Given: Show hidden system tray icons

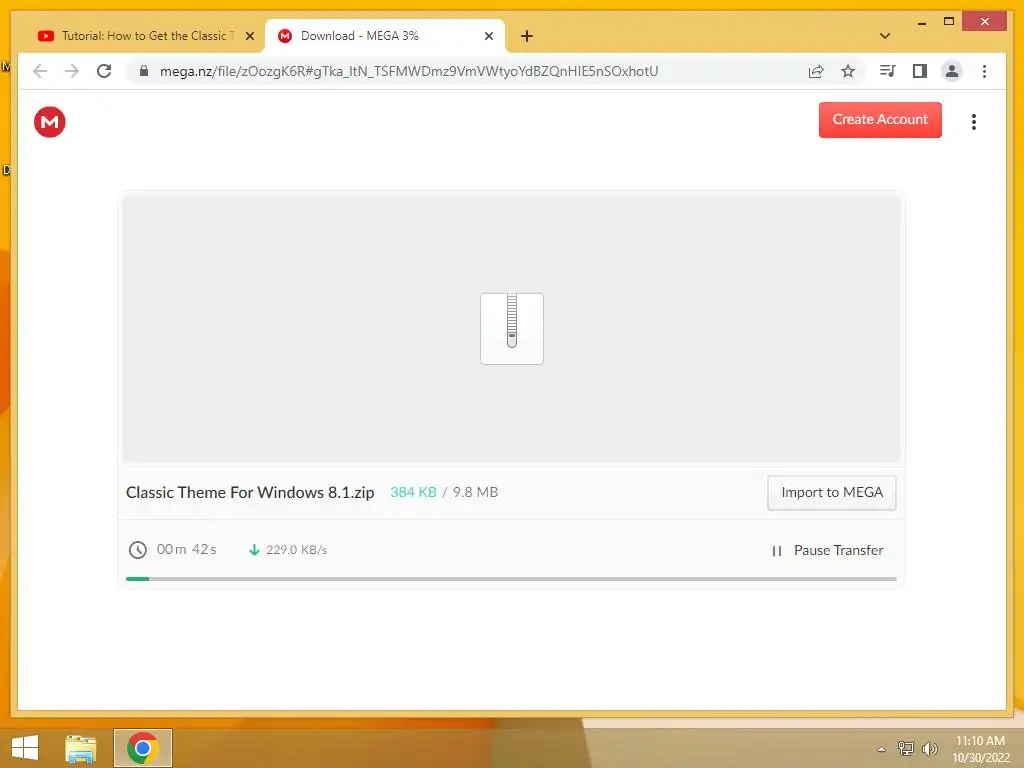Looking at the screenshot, I should [881, 749].
